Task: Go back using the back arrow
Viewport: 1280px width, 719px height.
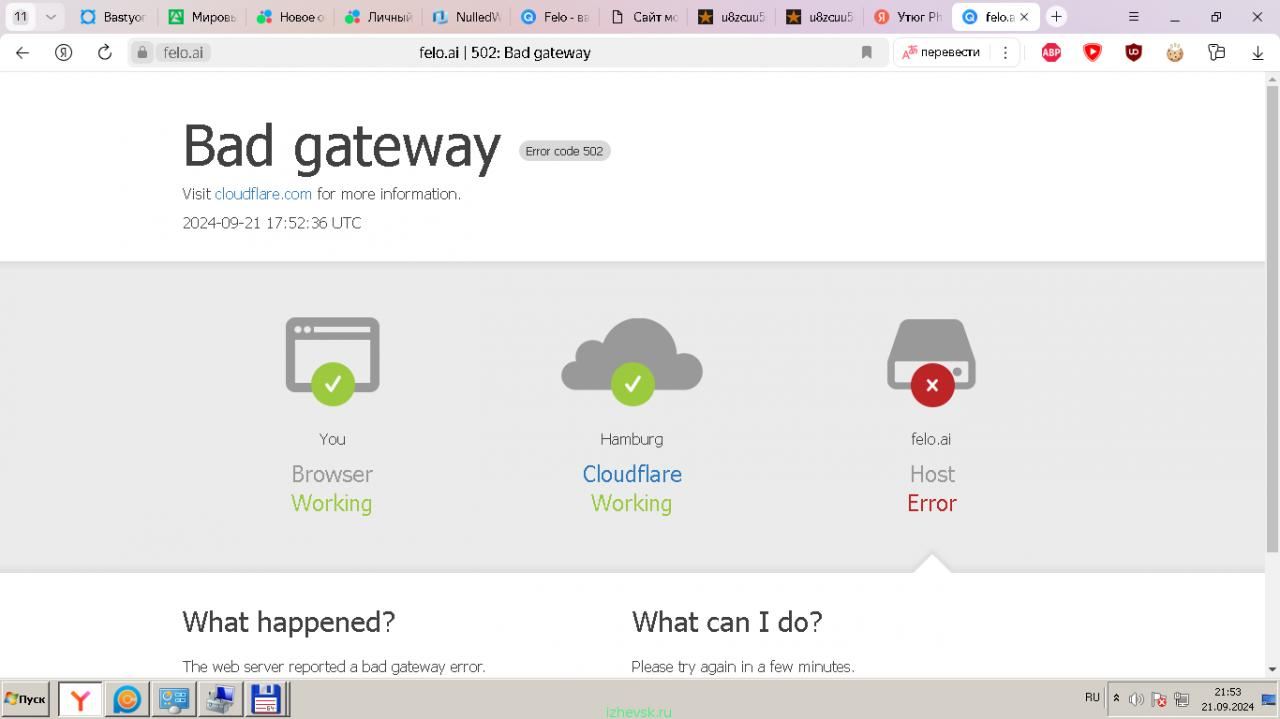Action: [x=22, y=52]
